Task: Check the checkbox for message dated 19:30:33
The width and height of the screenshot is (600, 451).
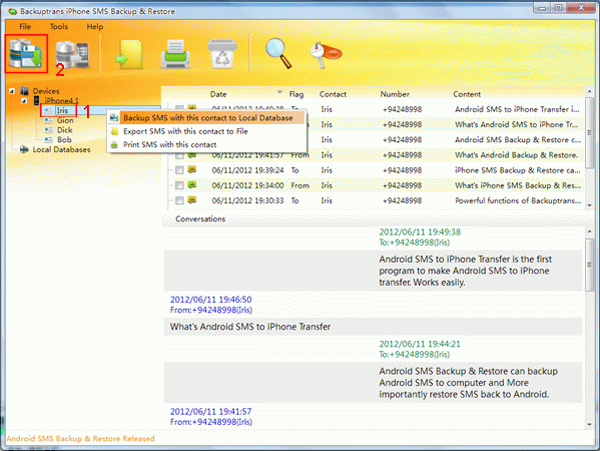Action: (x=179, y=200)
